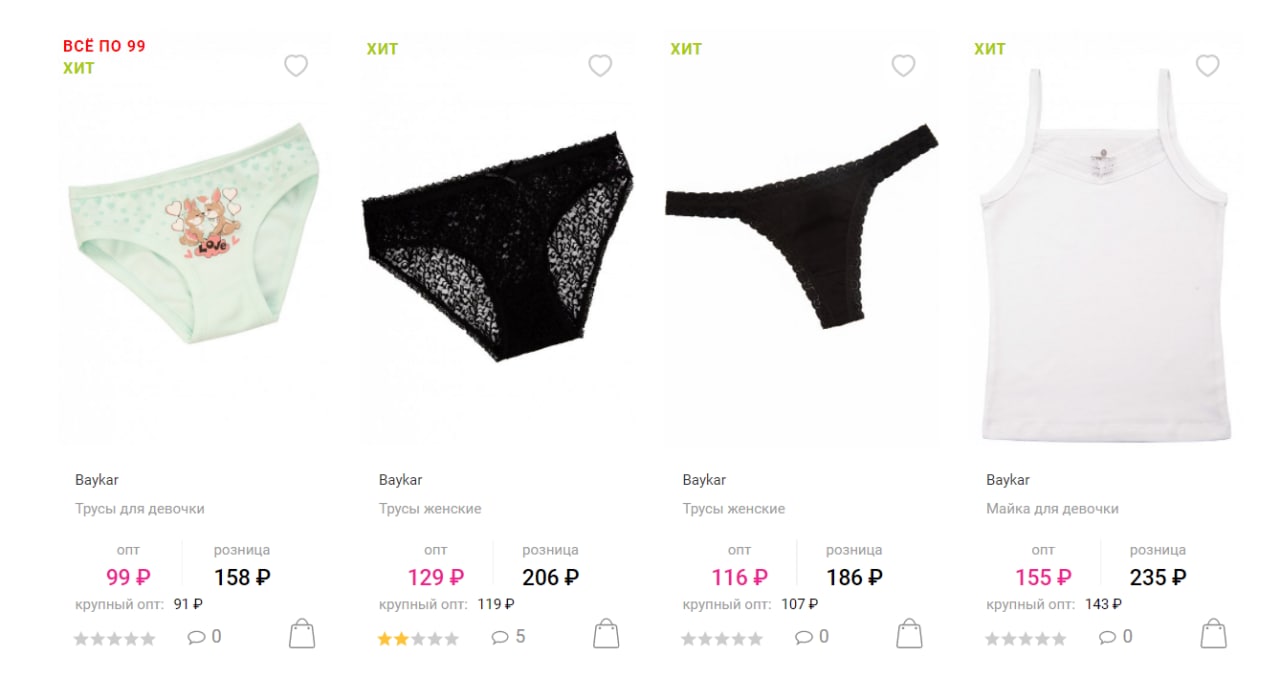View the two-star rating of lace panties
1280x677 pixels.
(x=418, y=638)
